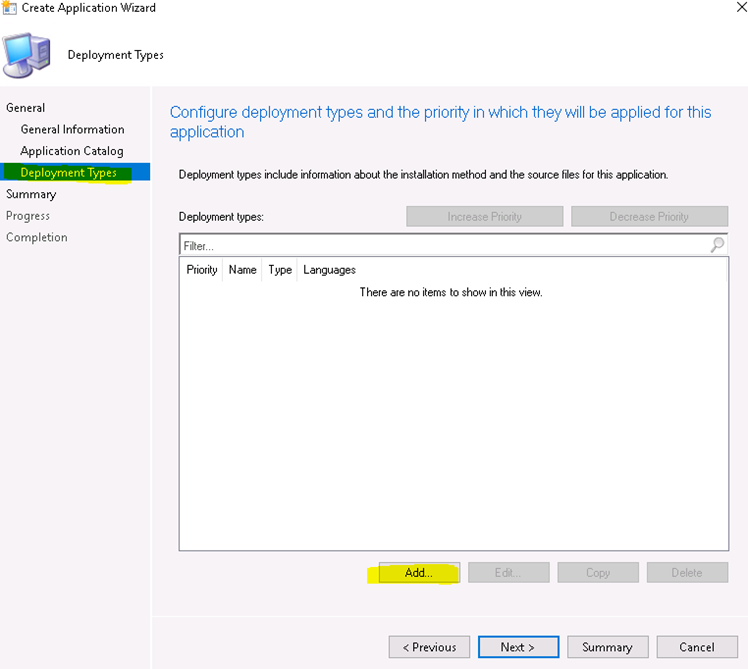Sort by the Priority column header

click(x=201, y=270)
